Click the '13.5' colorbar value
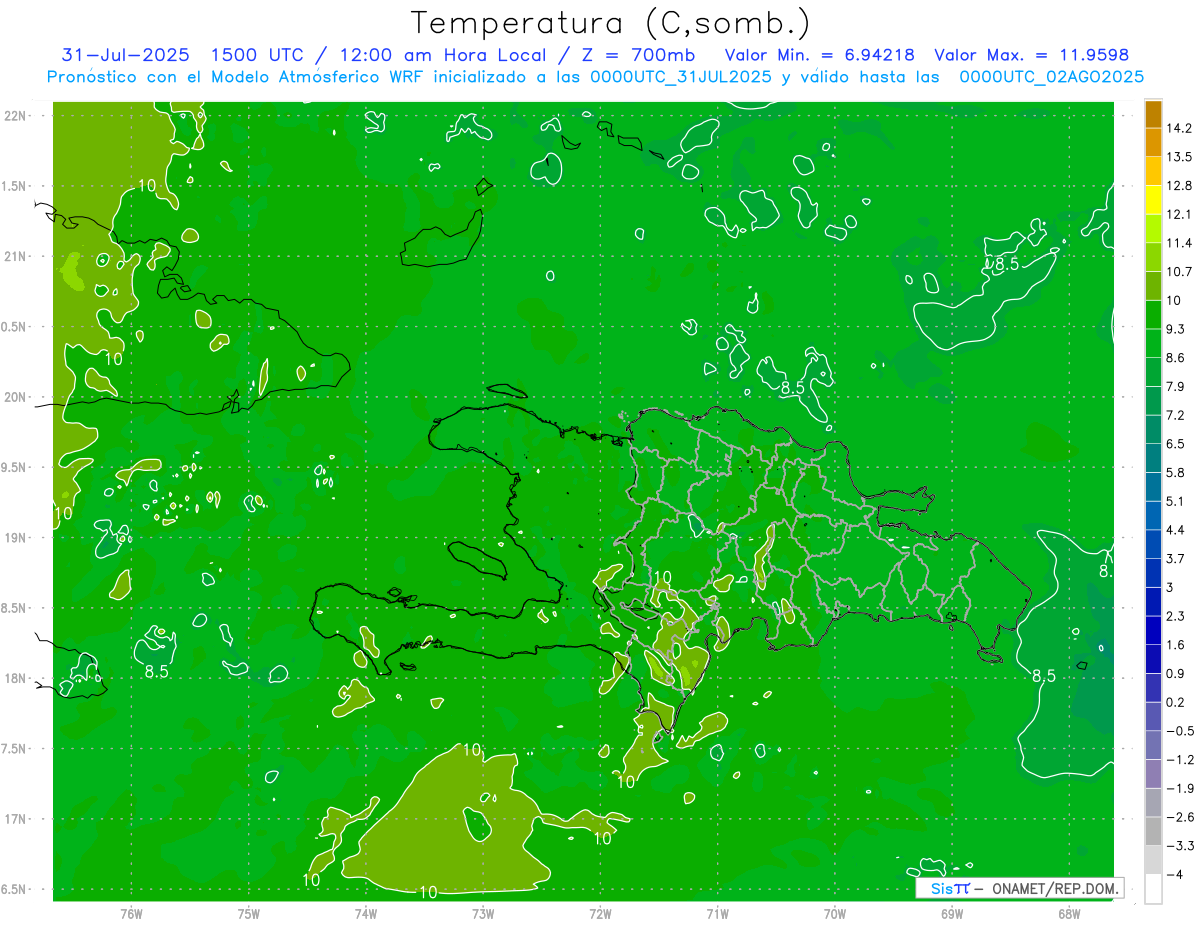 (x=1180, y=157)
